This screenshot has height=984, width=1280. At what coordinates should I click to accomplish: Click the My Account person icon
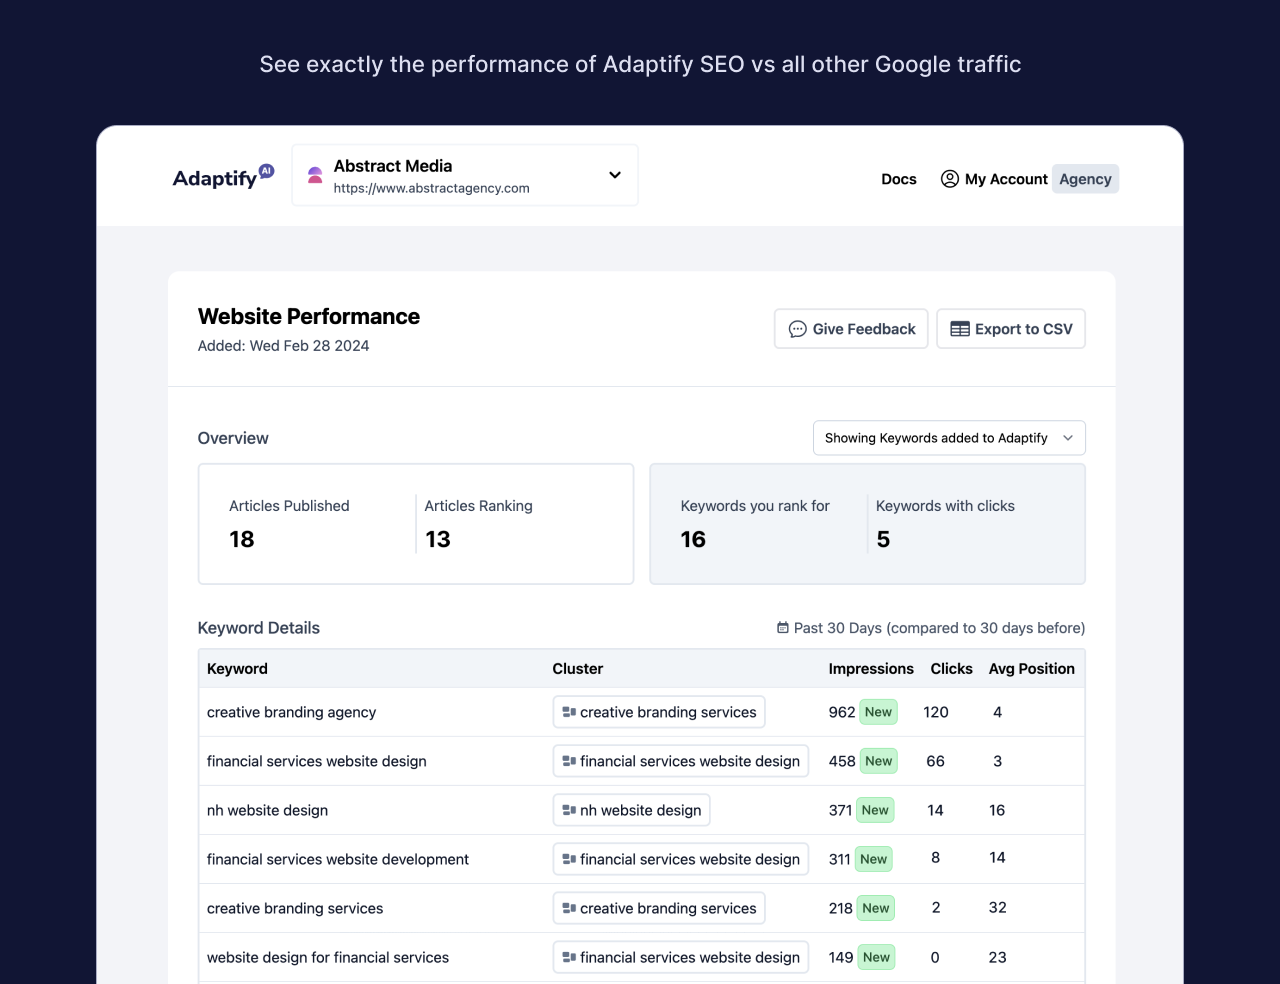click(x=949, y=179)
